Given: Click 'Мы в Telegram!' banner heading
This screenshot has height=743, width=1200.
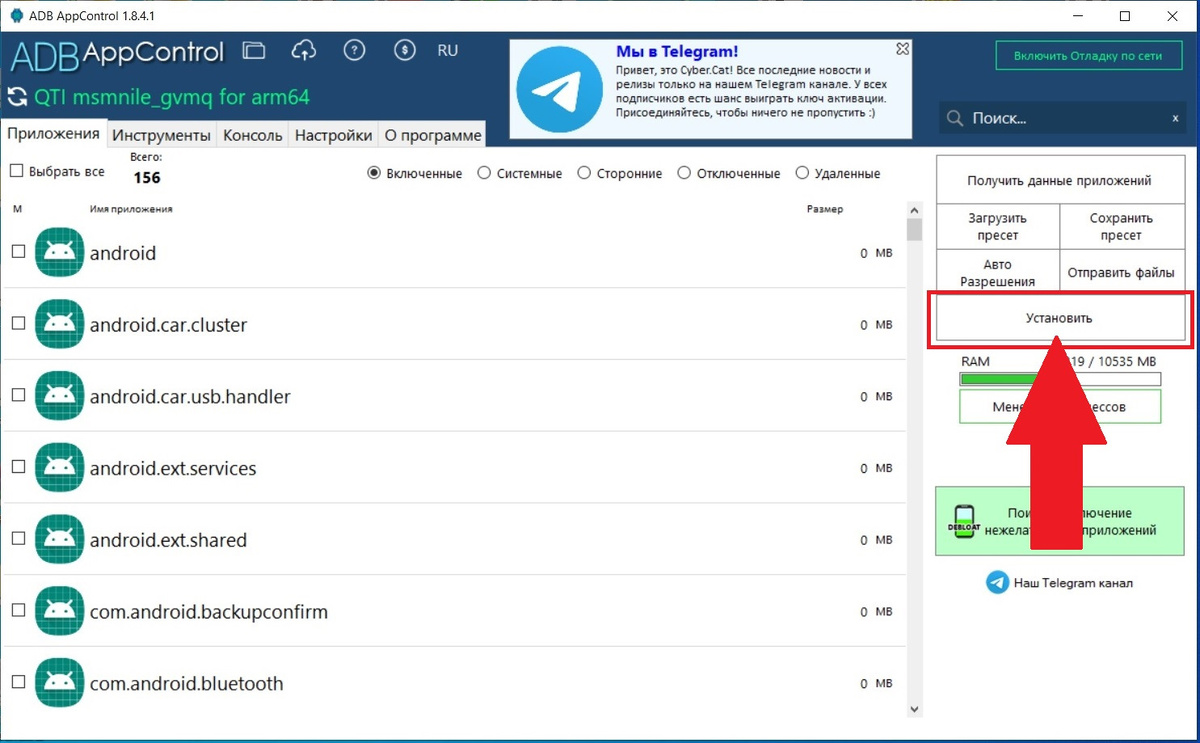Looking at the screenshot, I should 677,51.
